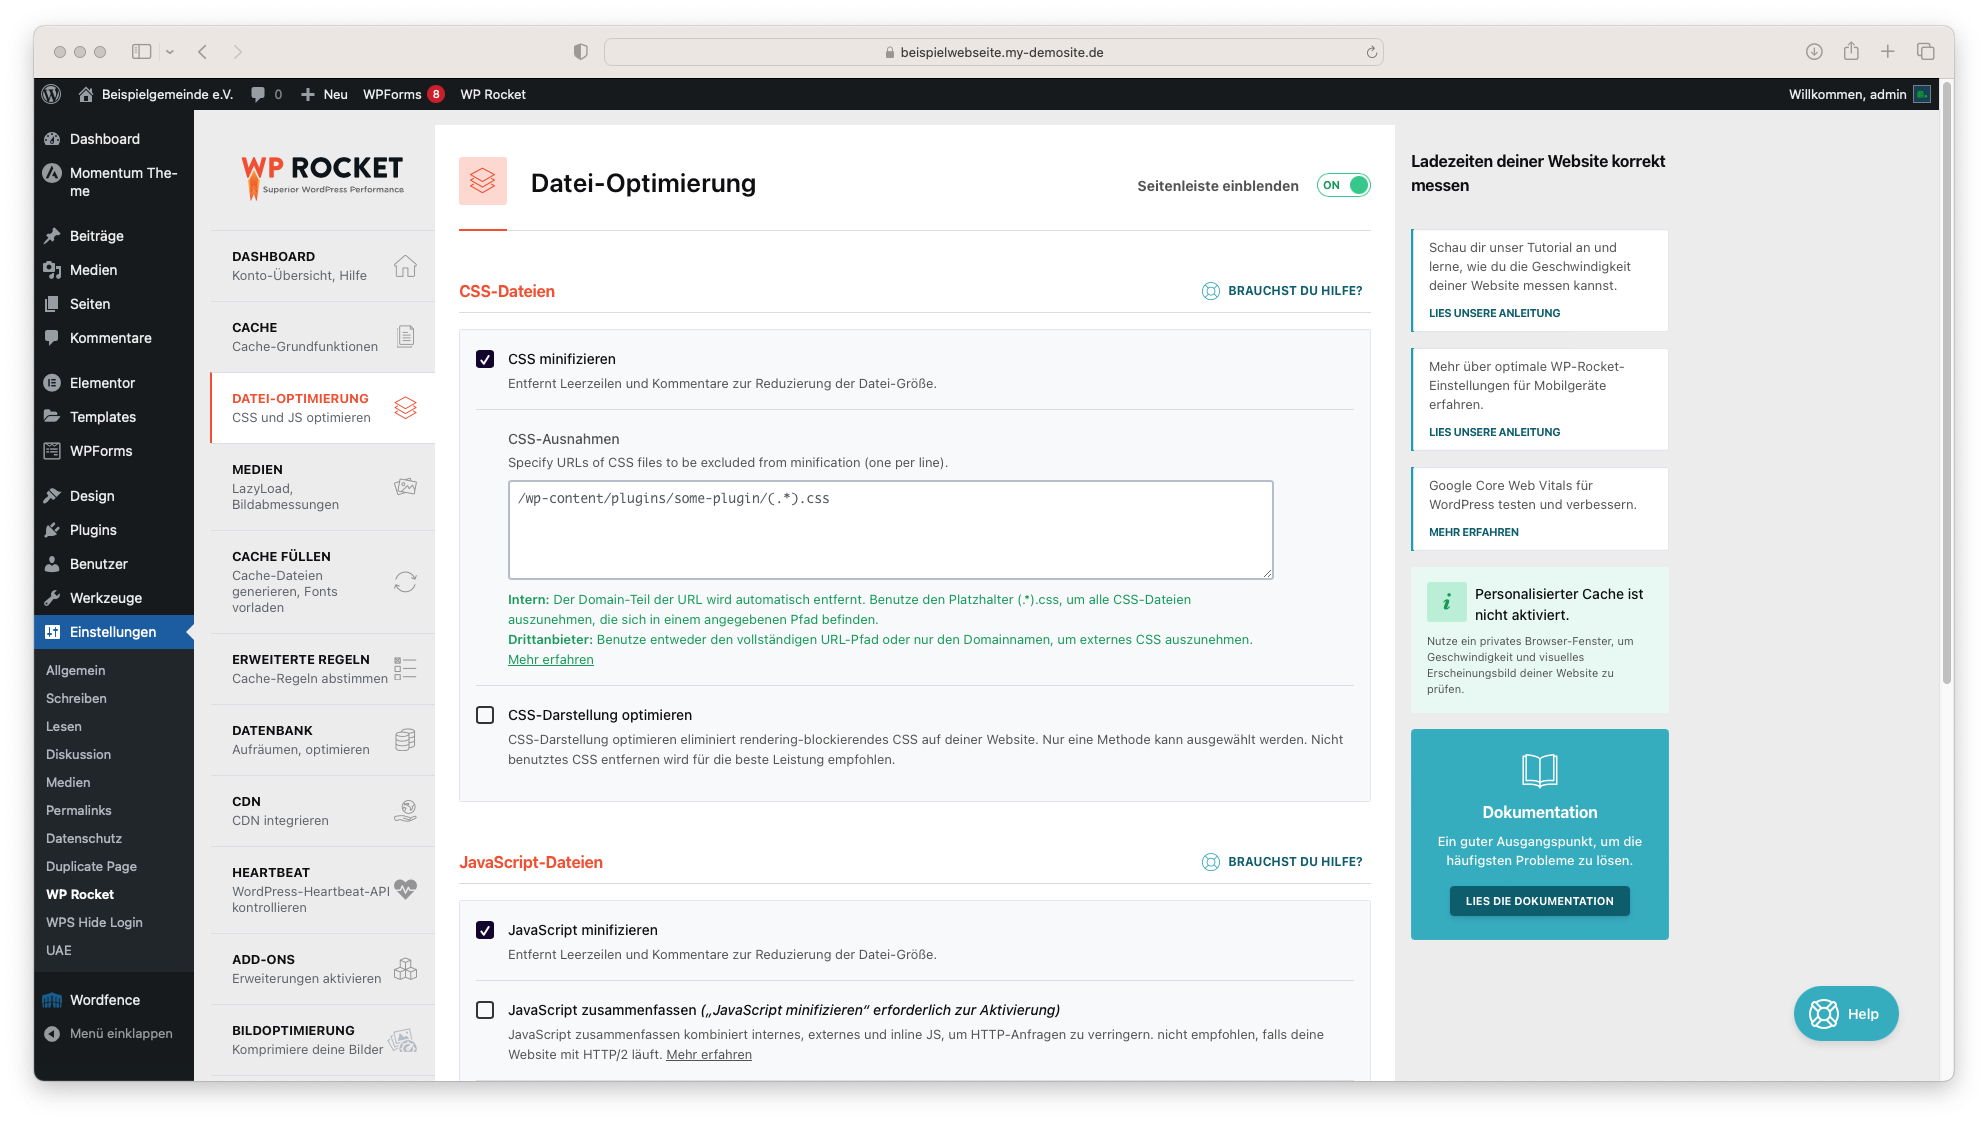1988x1123 pixels.
Task: Click the Heartbeat heart icon
Action: point(405,889)
